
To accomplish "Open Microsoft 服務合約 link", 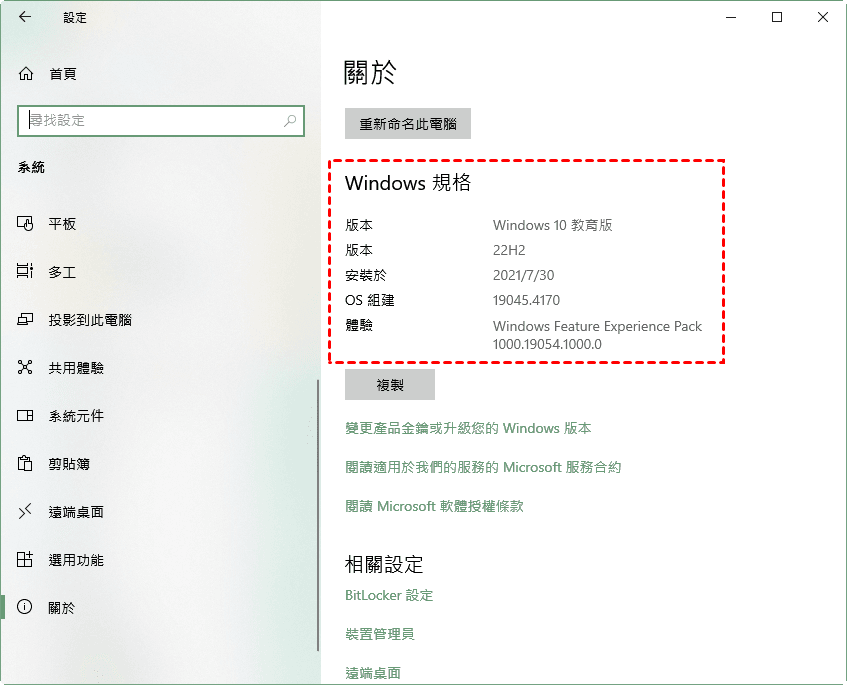I will [483, 467].
